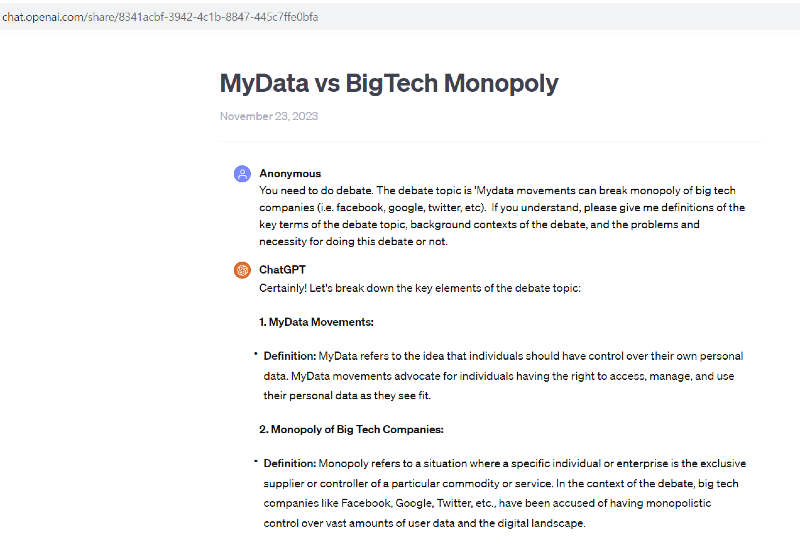Screen dimensions: 800x554
Task: Click 'companies like Facebook, Google, Twitter' line
Action: click(x=487, y=503)
